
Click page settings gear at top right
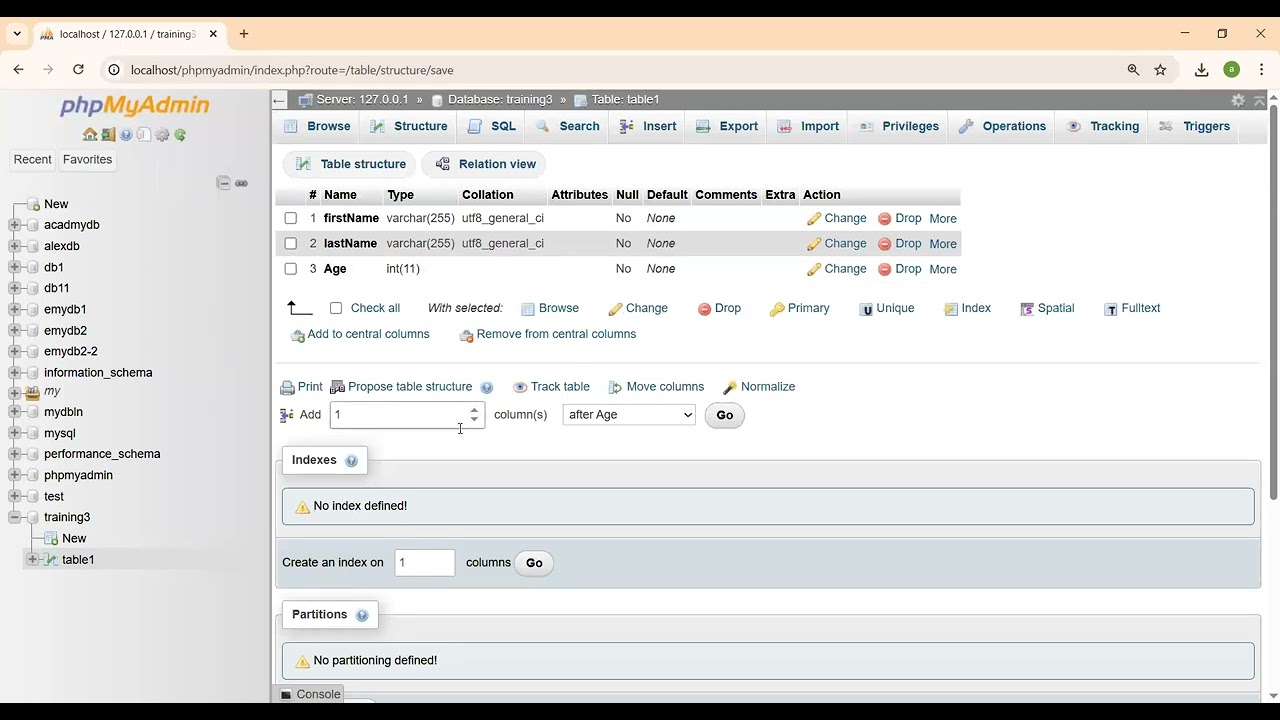[1238, 100]
